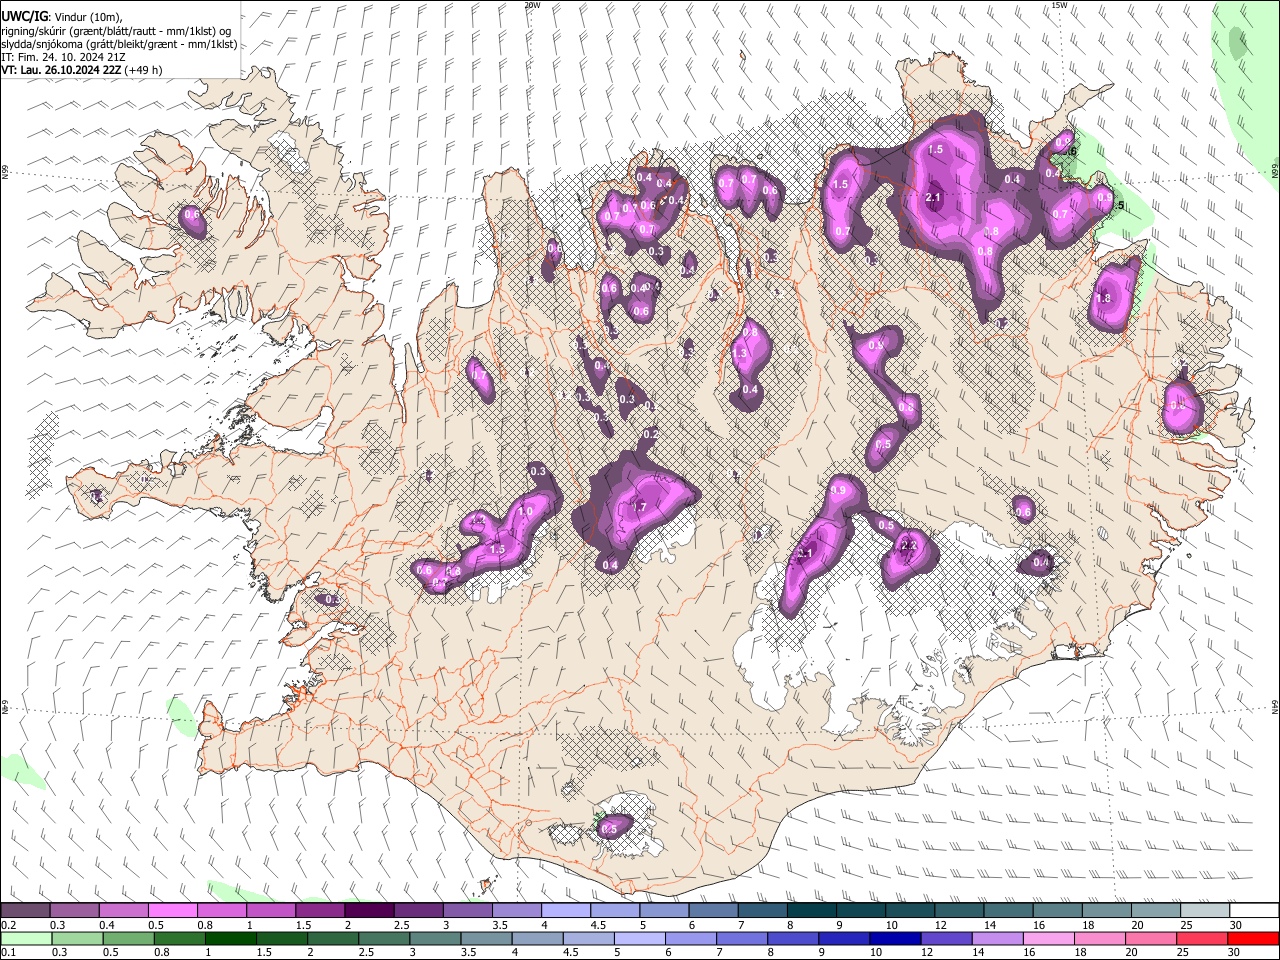Click the bright pink legend swatch between 0.5 and 0.8

(x=172, y=911)
